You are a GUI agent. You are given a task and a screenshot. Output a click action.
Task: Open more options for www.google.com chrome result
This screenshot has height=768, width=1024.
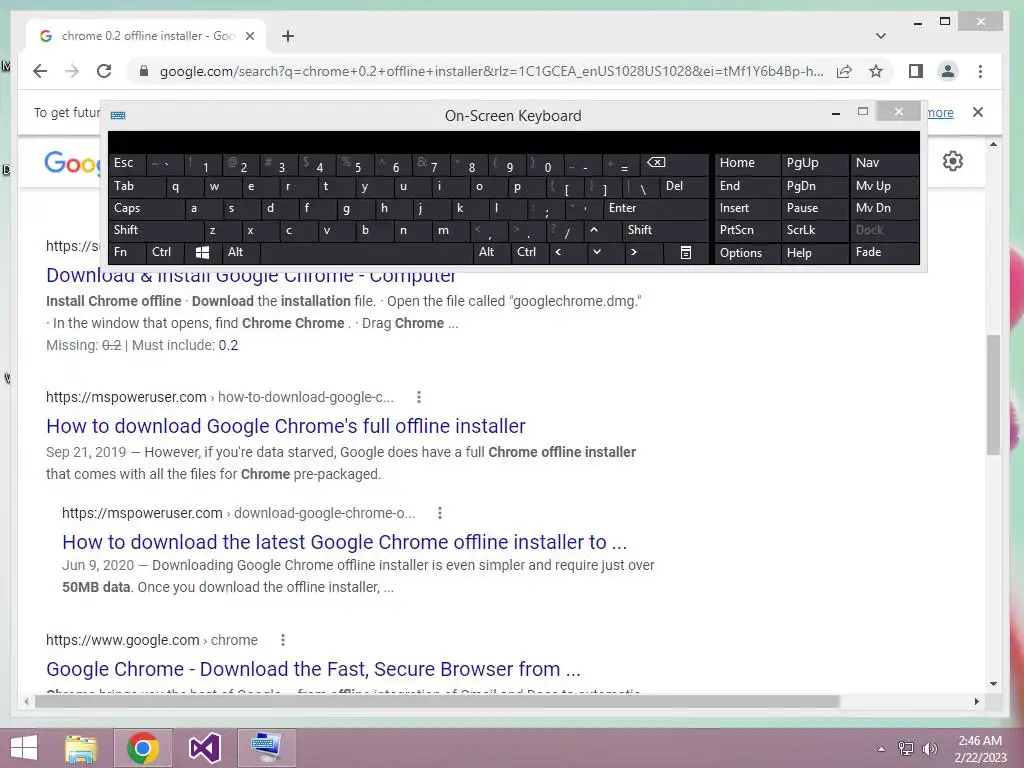tap(283, 640)
